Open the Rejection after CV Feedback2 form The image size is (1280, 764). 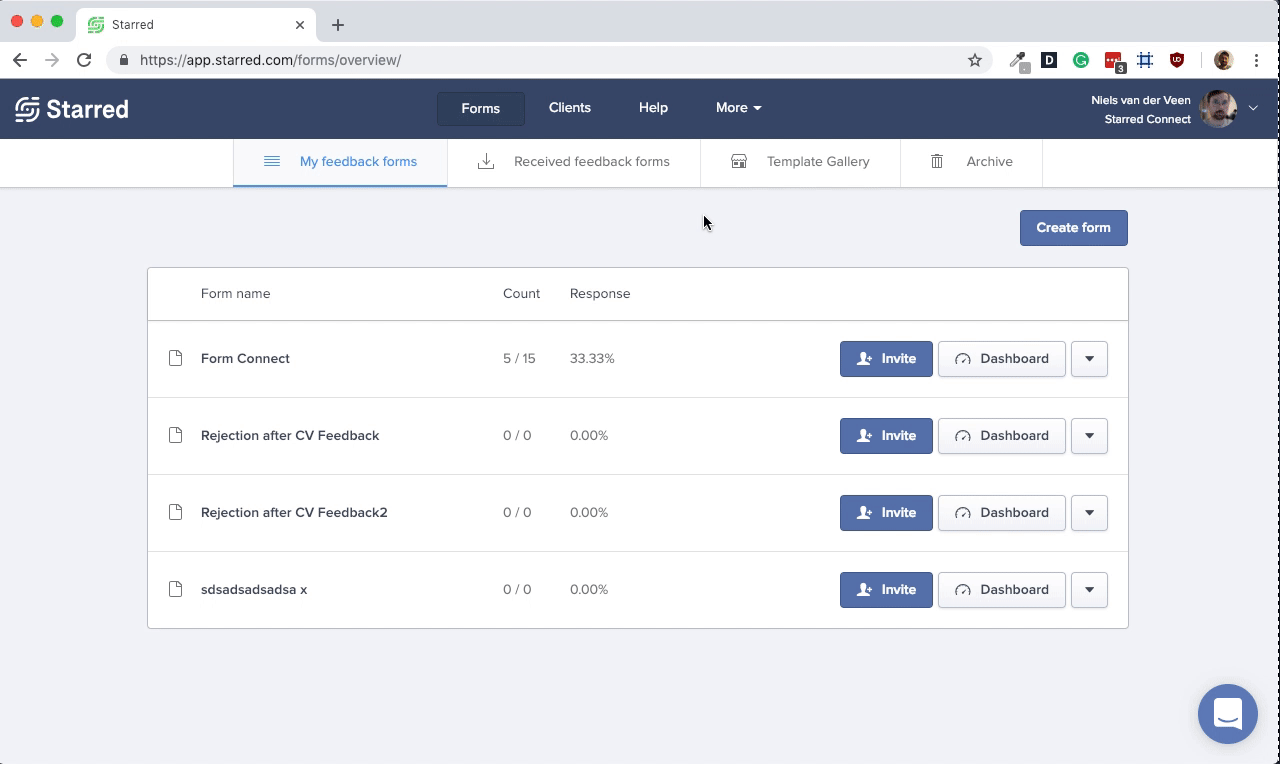point(294,512)
